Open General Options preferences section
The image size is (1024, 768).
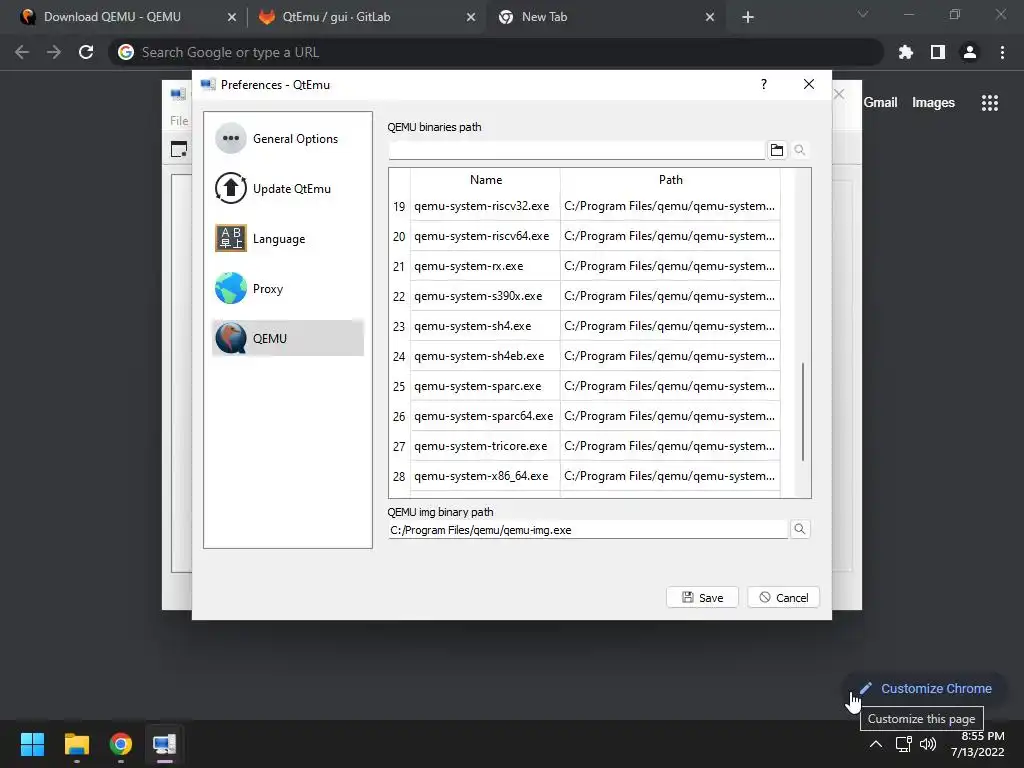[287, 138]
